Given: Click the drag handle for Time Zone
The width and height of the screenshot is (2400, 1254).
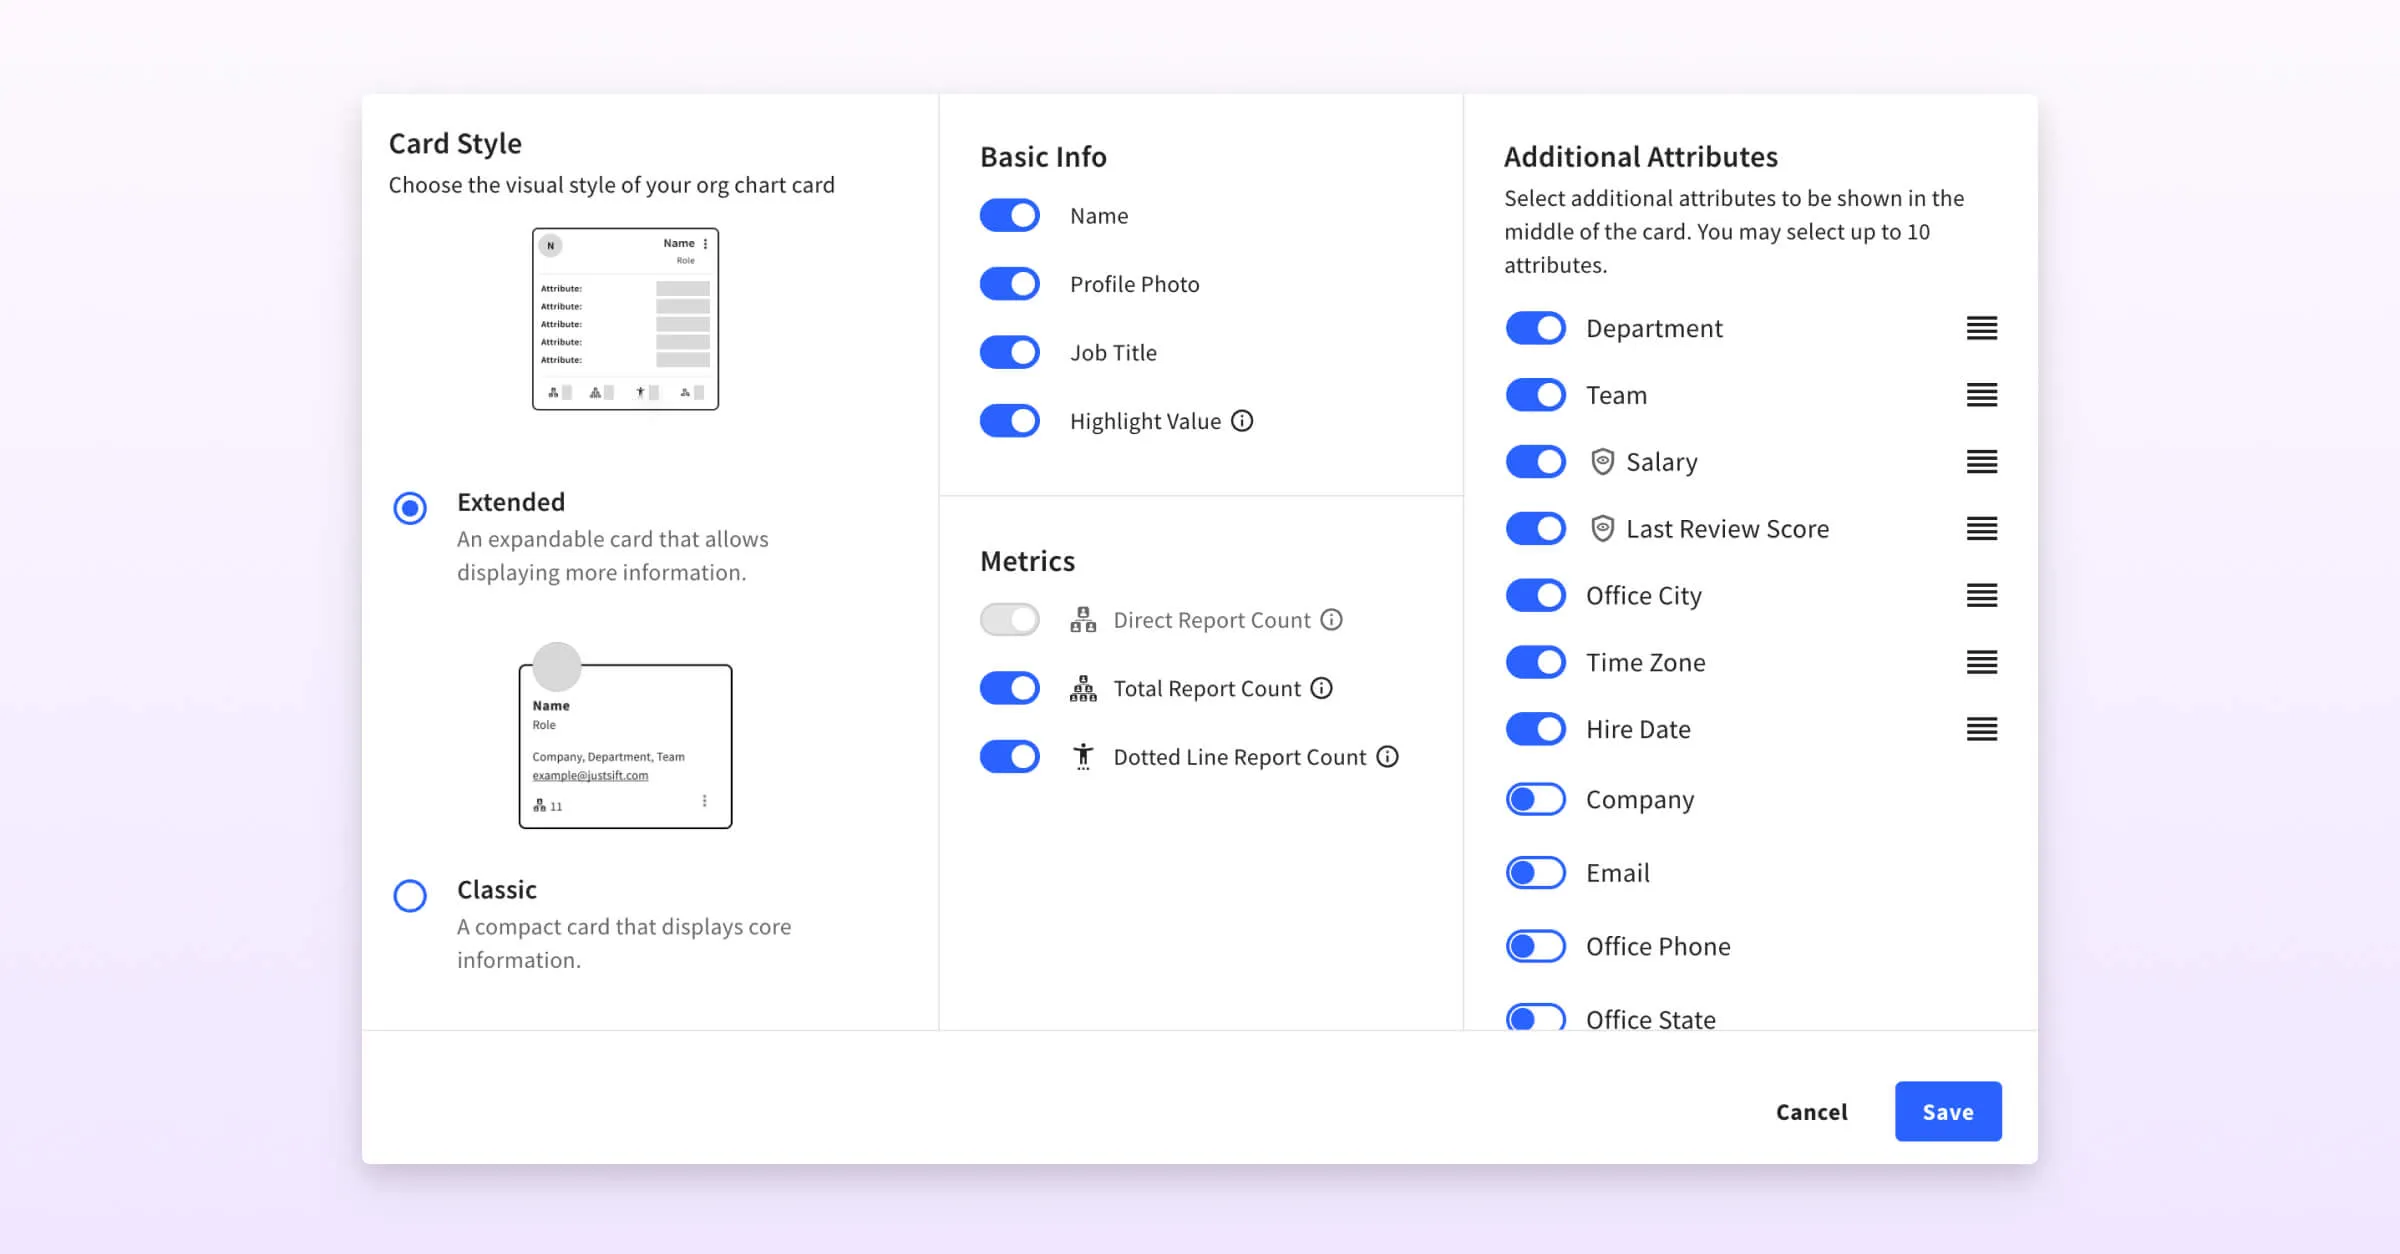Looking at the screenshot, I should (1981, 662).
